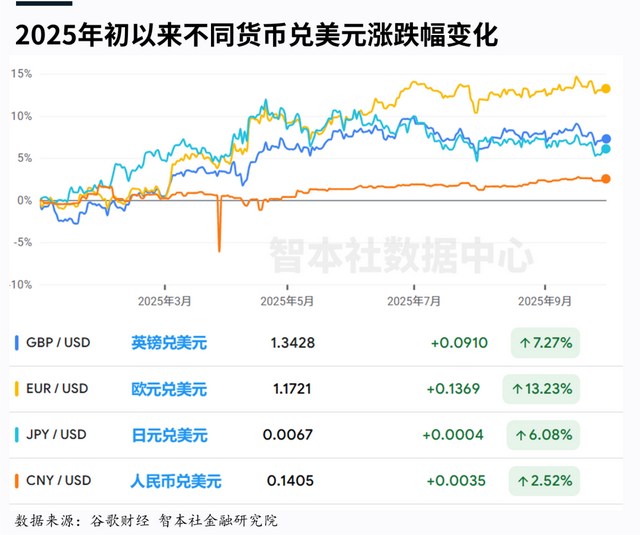Click the up arrow in the 13.23% badge
The image size is (640, 535).
coord(518,389)
